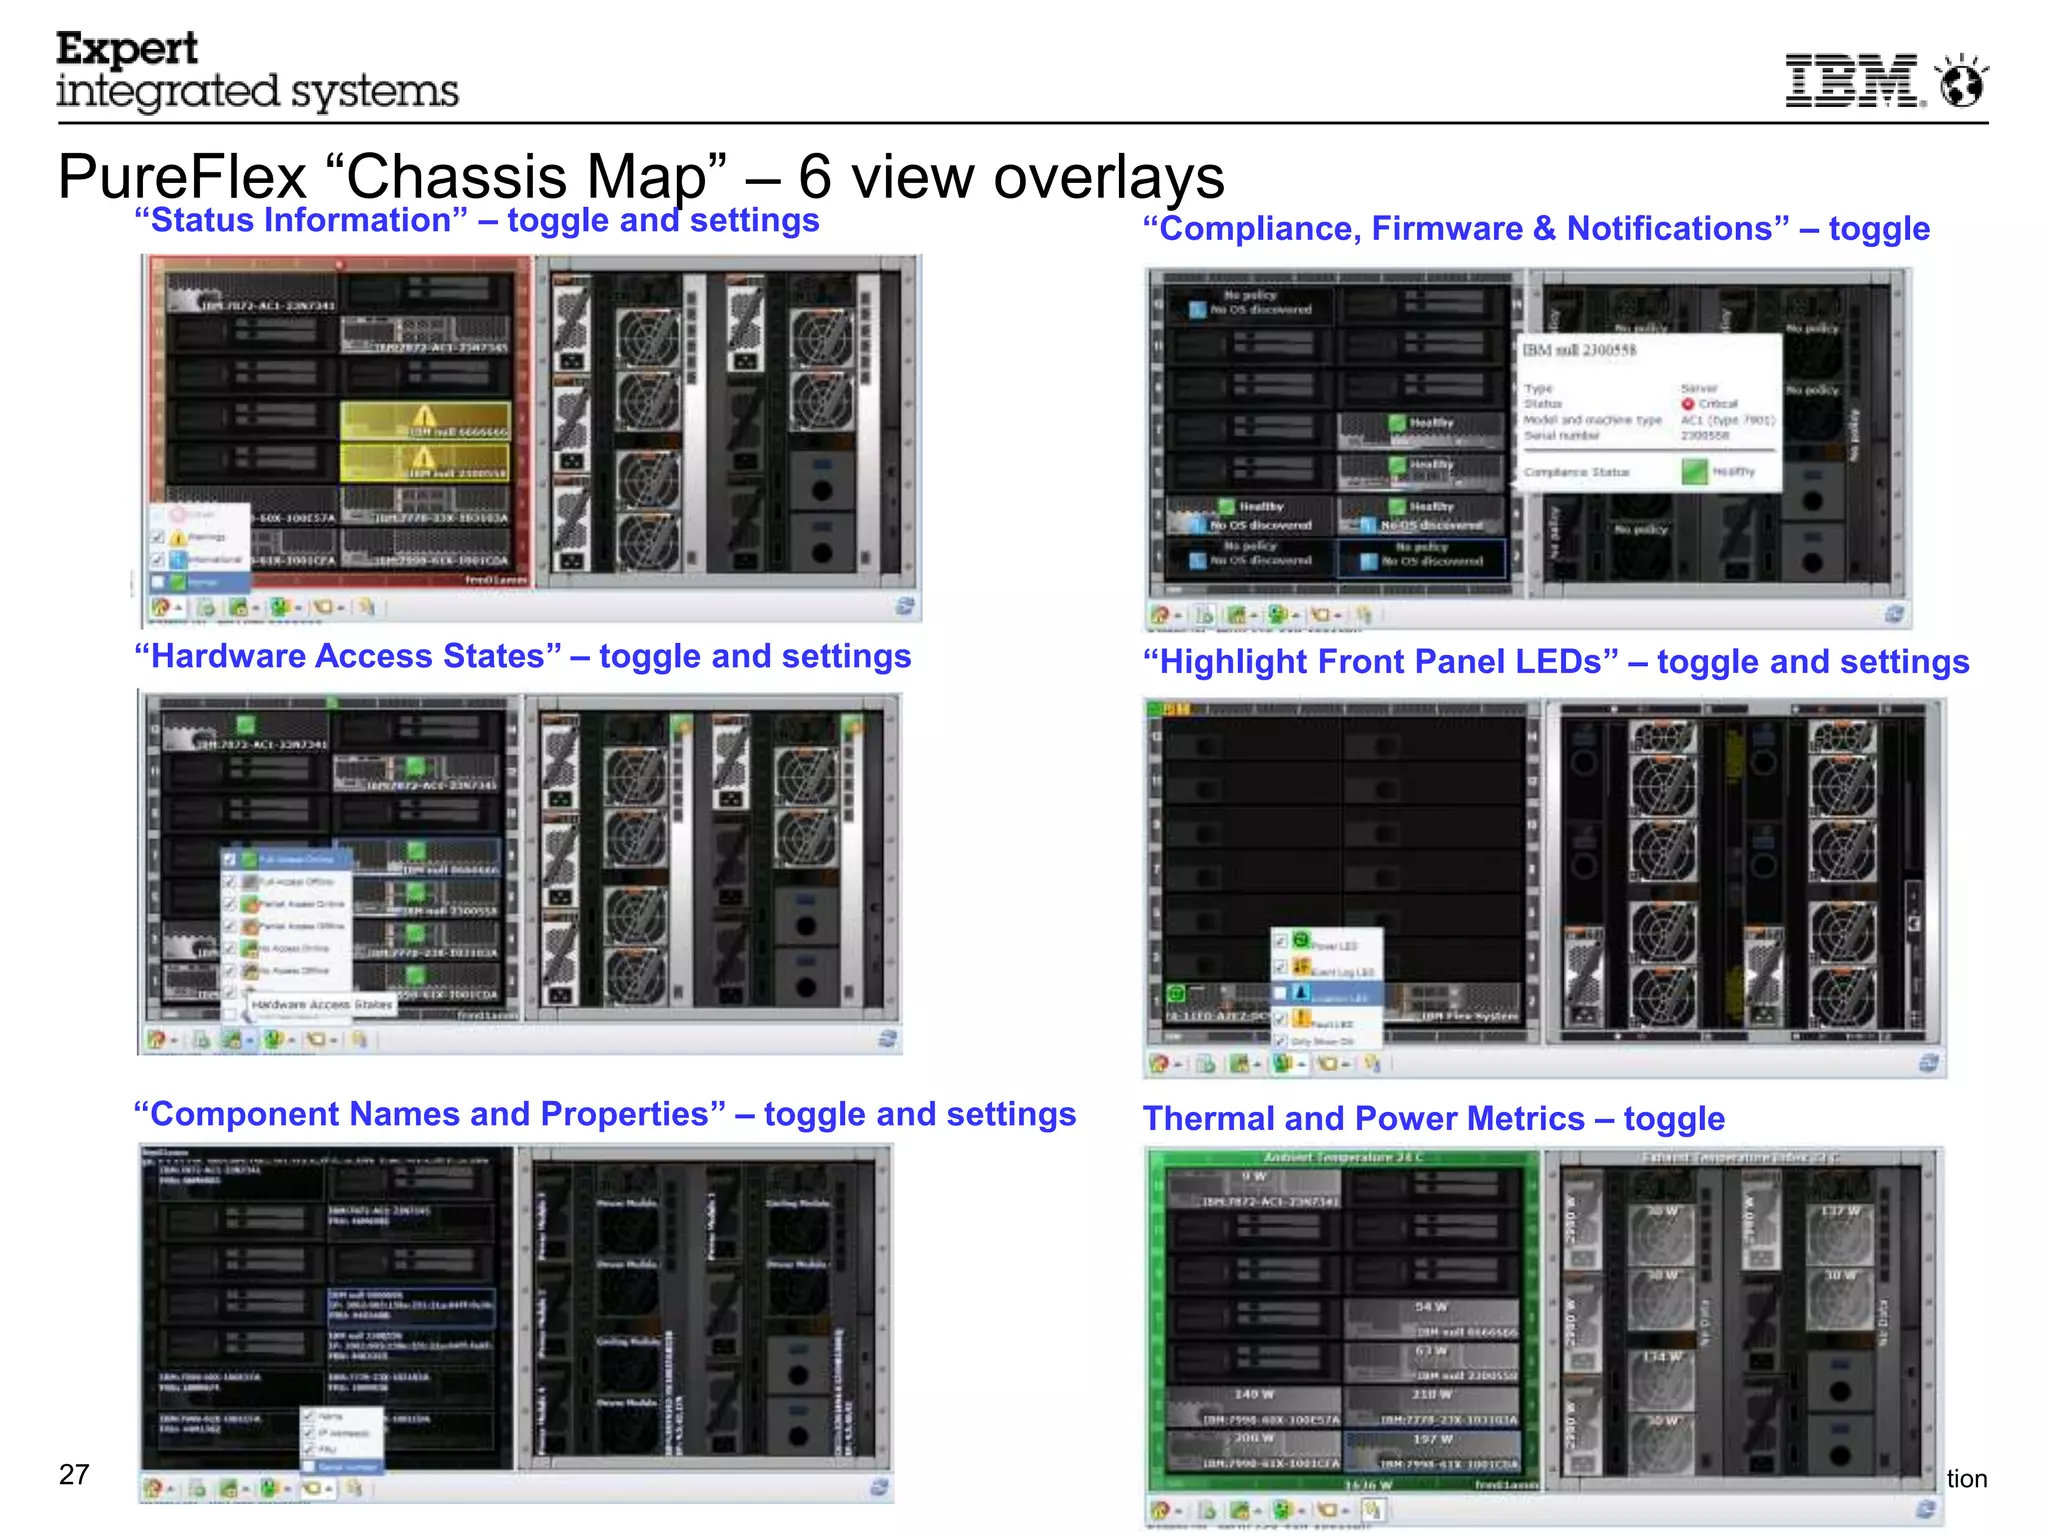Viewport: 2048px width, 1536px height.
Task: Click front panel LED icon in Status panel toolbar
Action: coord(280,606)
